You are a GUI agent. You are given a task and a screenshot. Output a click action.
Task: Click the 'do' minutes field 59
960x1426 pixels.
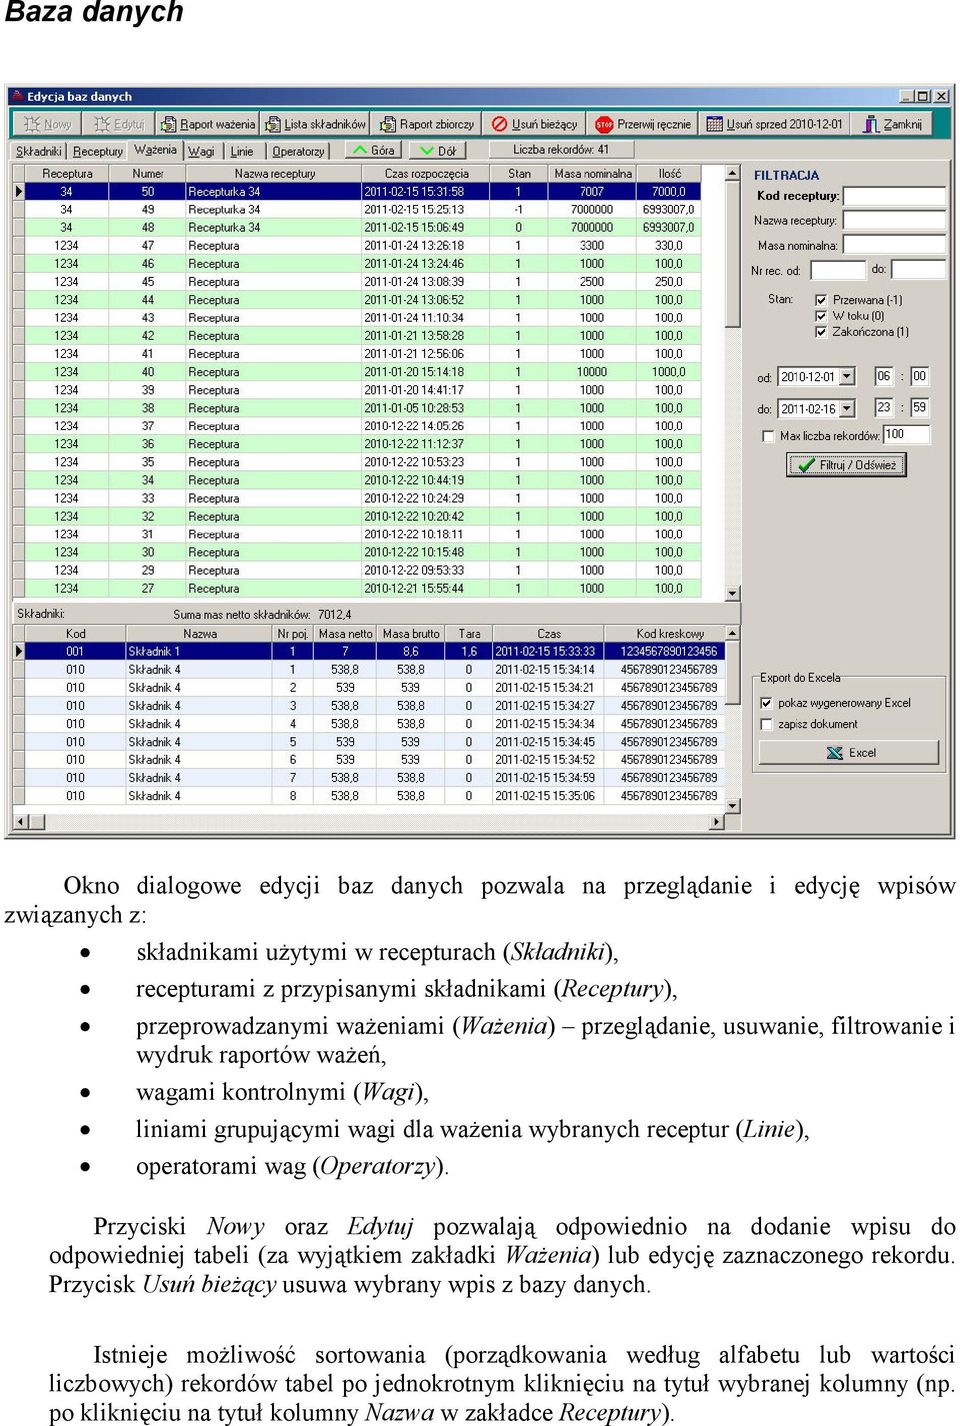(920, 407)
